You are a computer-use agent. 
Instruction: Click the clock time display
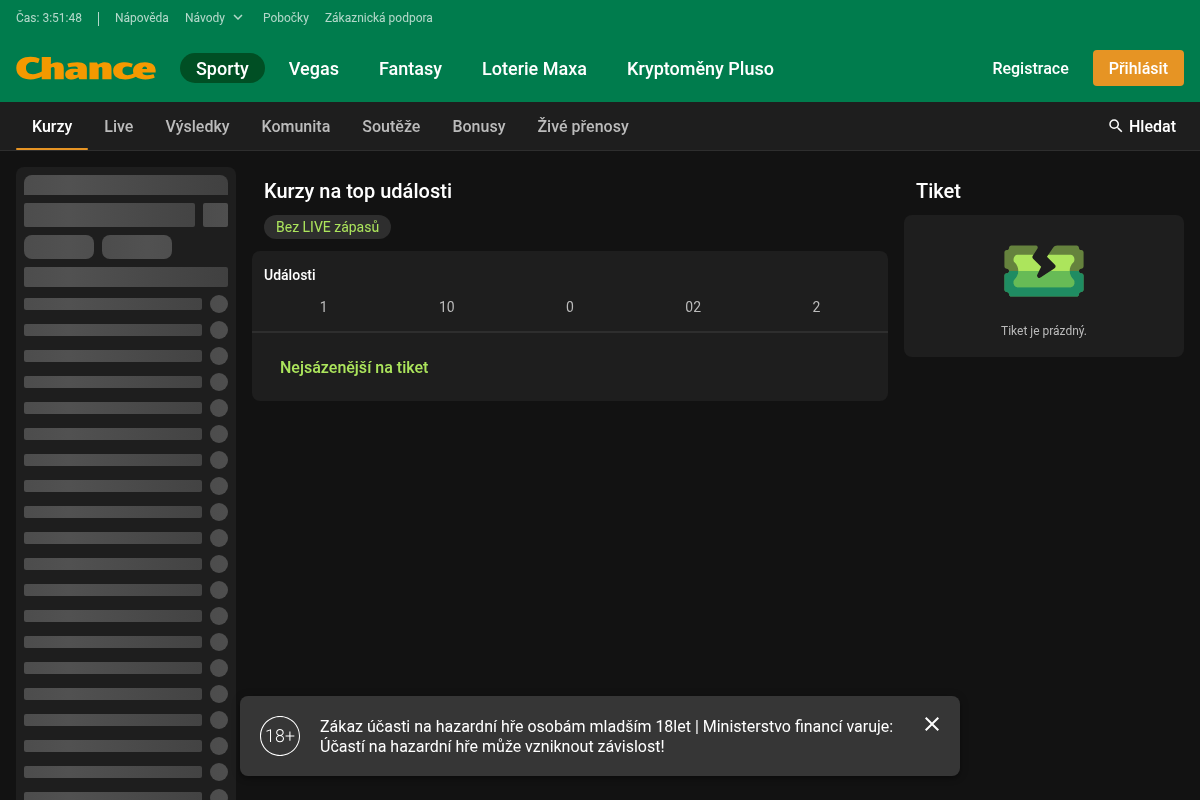(49, 18)
